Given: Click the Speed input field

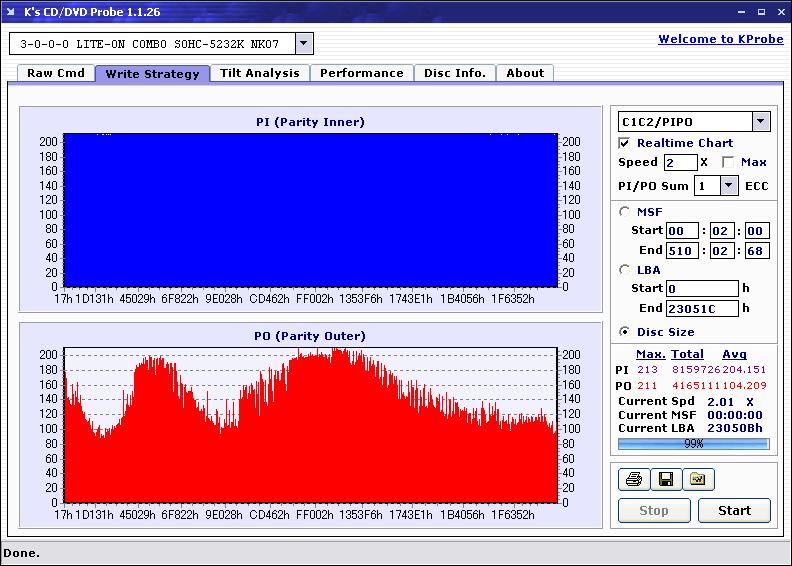Looking at the screenshot, I should 680,162.
